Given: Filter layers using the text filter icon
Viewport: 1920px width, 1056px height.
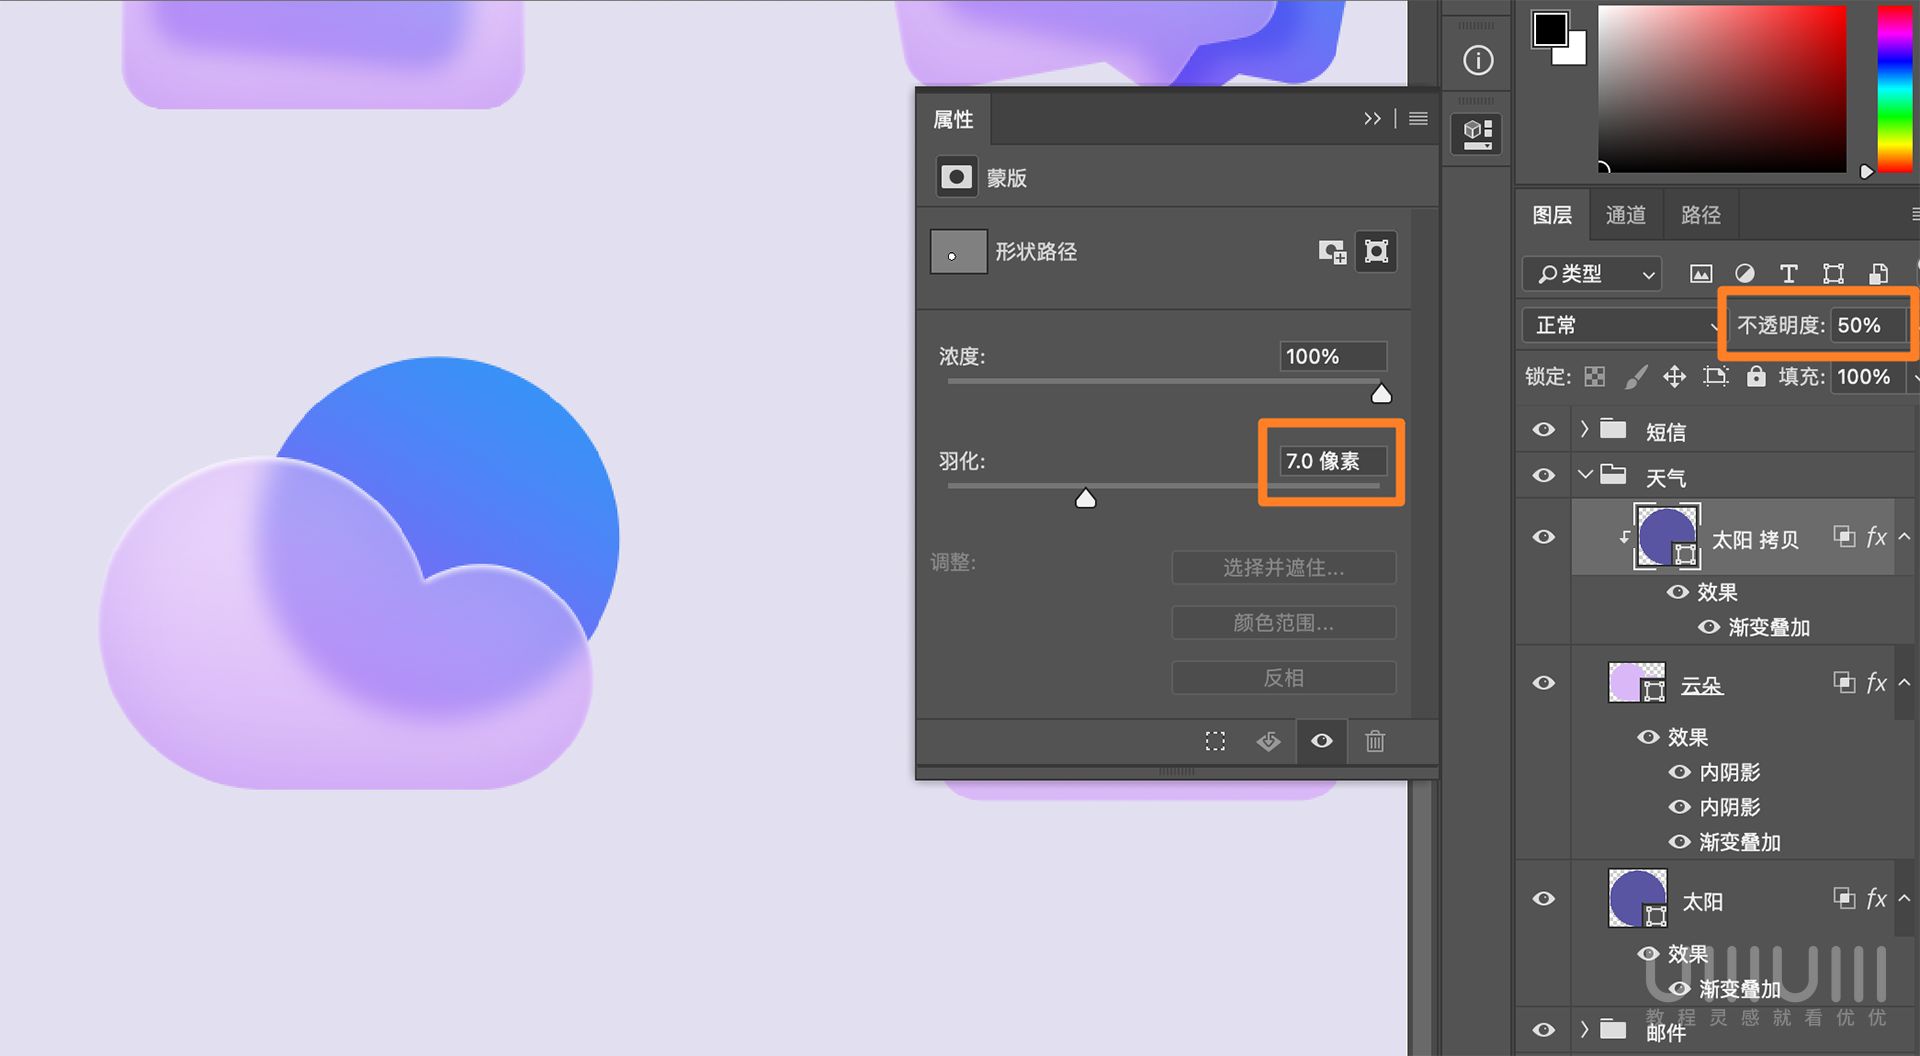Looking at the screenshot, I should pos(1789,273).
